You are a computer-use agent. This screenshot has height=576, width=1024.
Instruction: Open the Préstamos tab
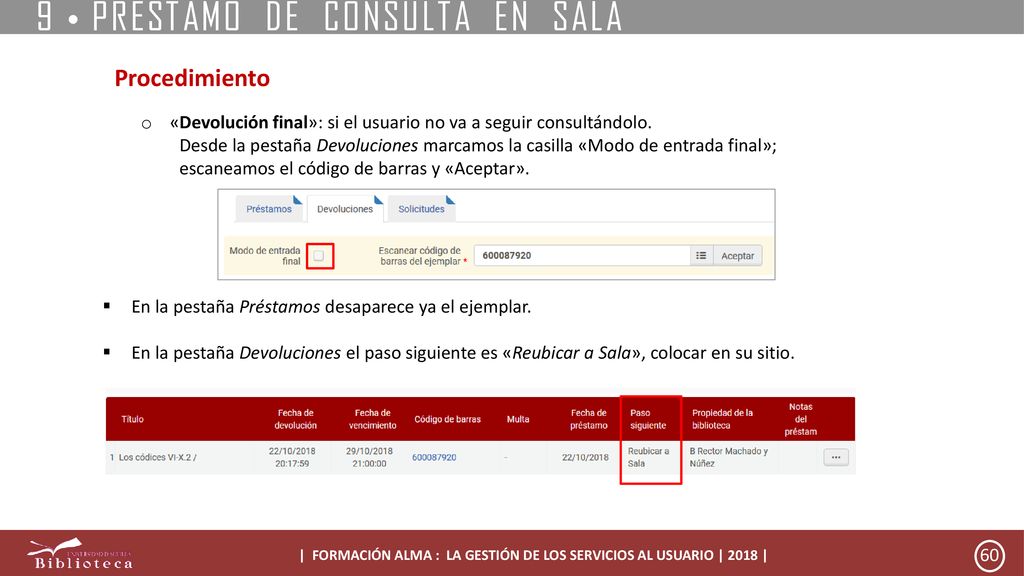point(268,209)
